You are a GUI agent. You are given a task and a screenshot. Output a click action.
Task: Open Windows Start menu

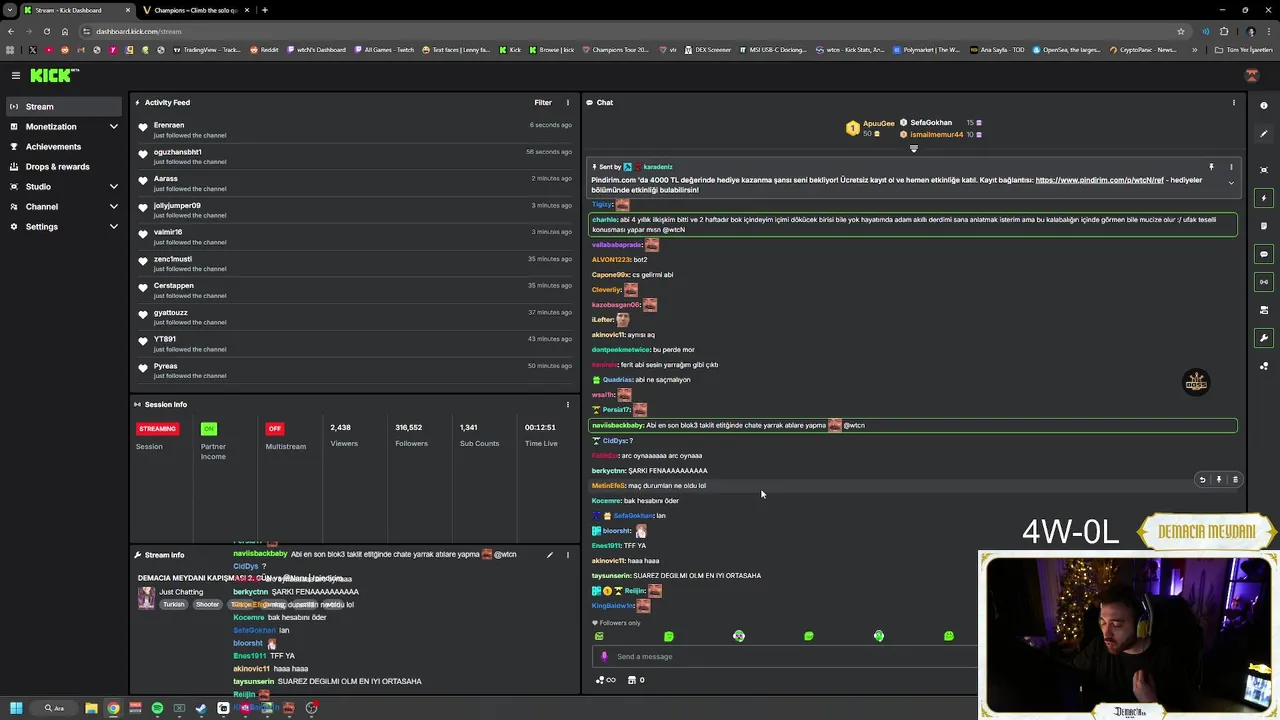pos(16,708)
